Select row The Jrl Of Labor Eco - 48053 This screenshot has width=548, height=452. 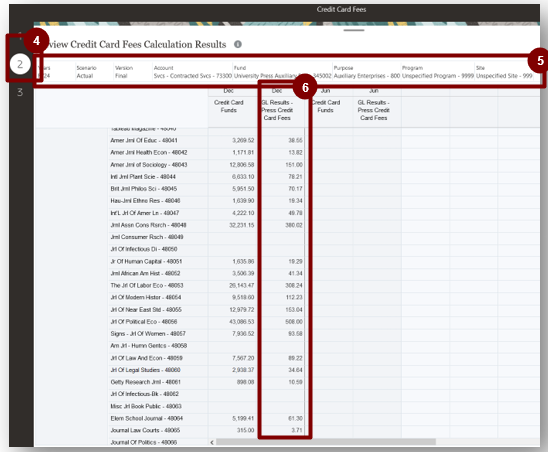[147, 286]
